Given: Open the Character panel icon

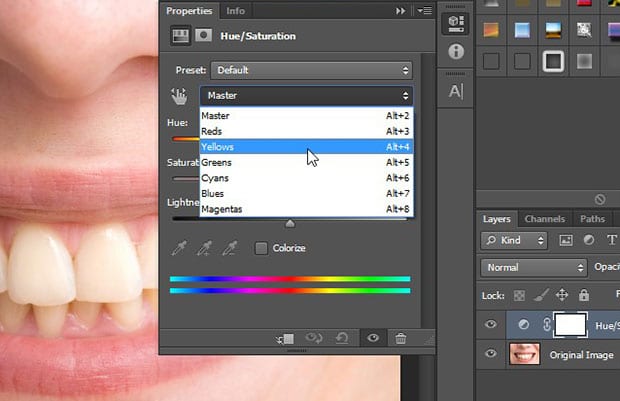Looking at the screenshot, I should (456, 92).
